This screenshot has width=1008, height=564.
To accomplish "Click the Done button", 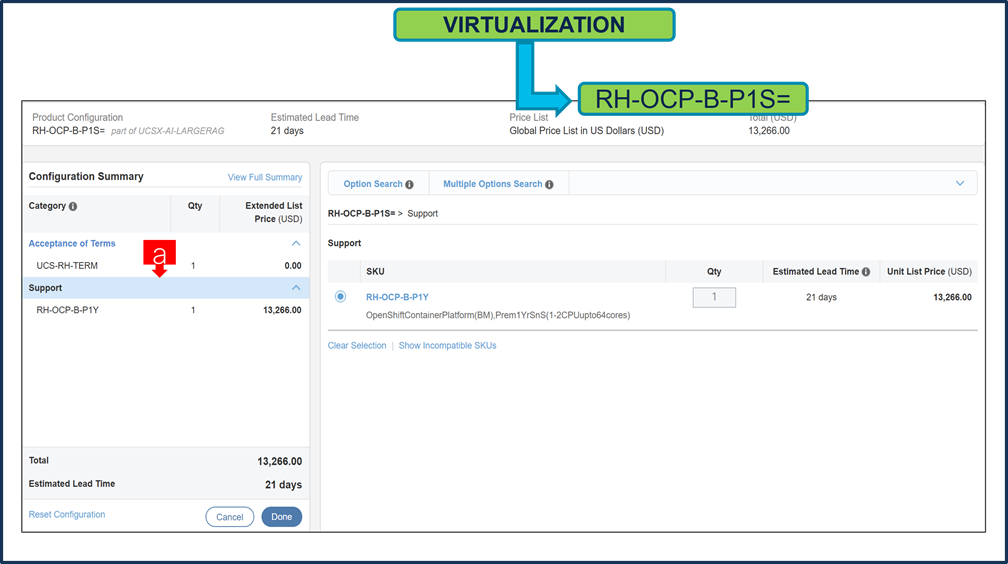I will [282, 516].
